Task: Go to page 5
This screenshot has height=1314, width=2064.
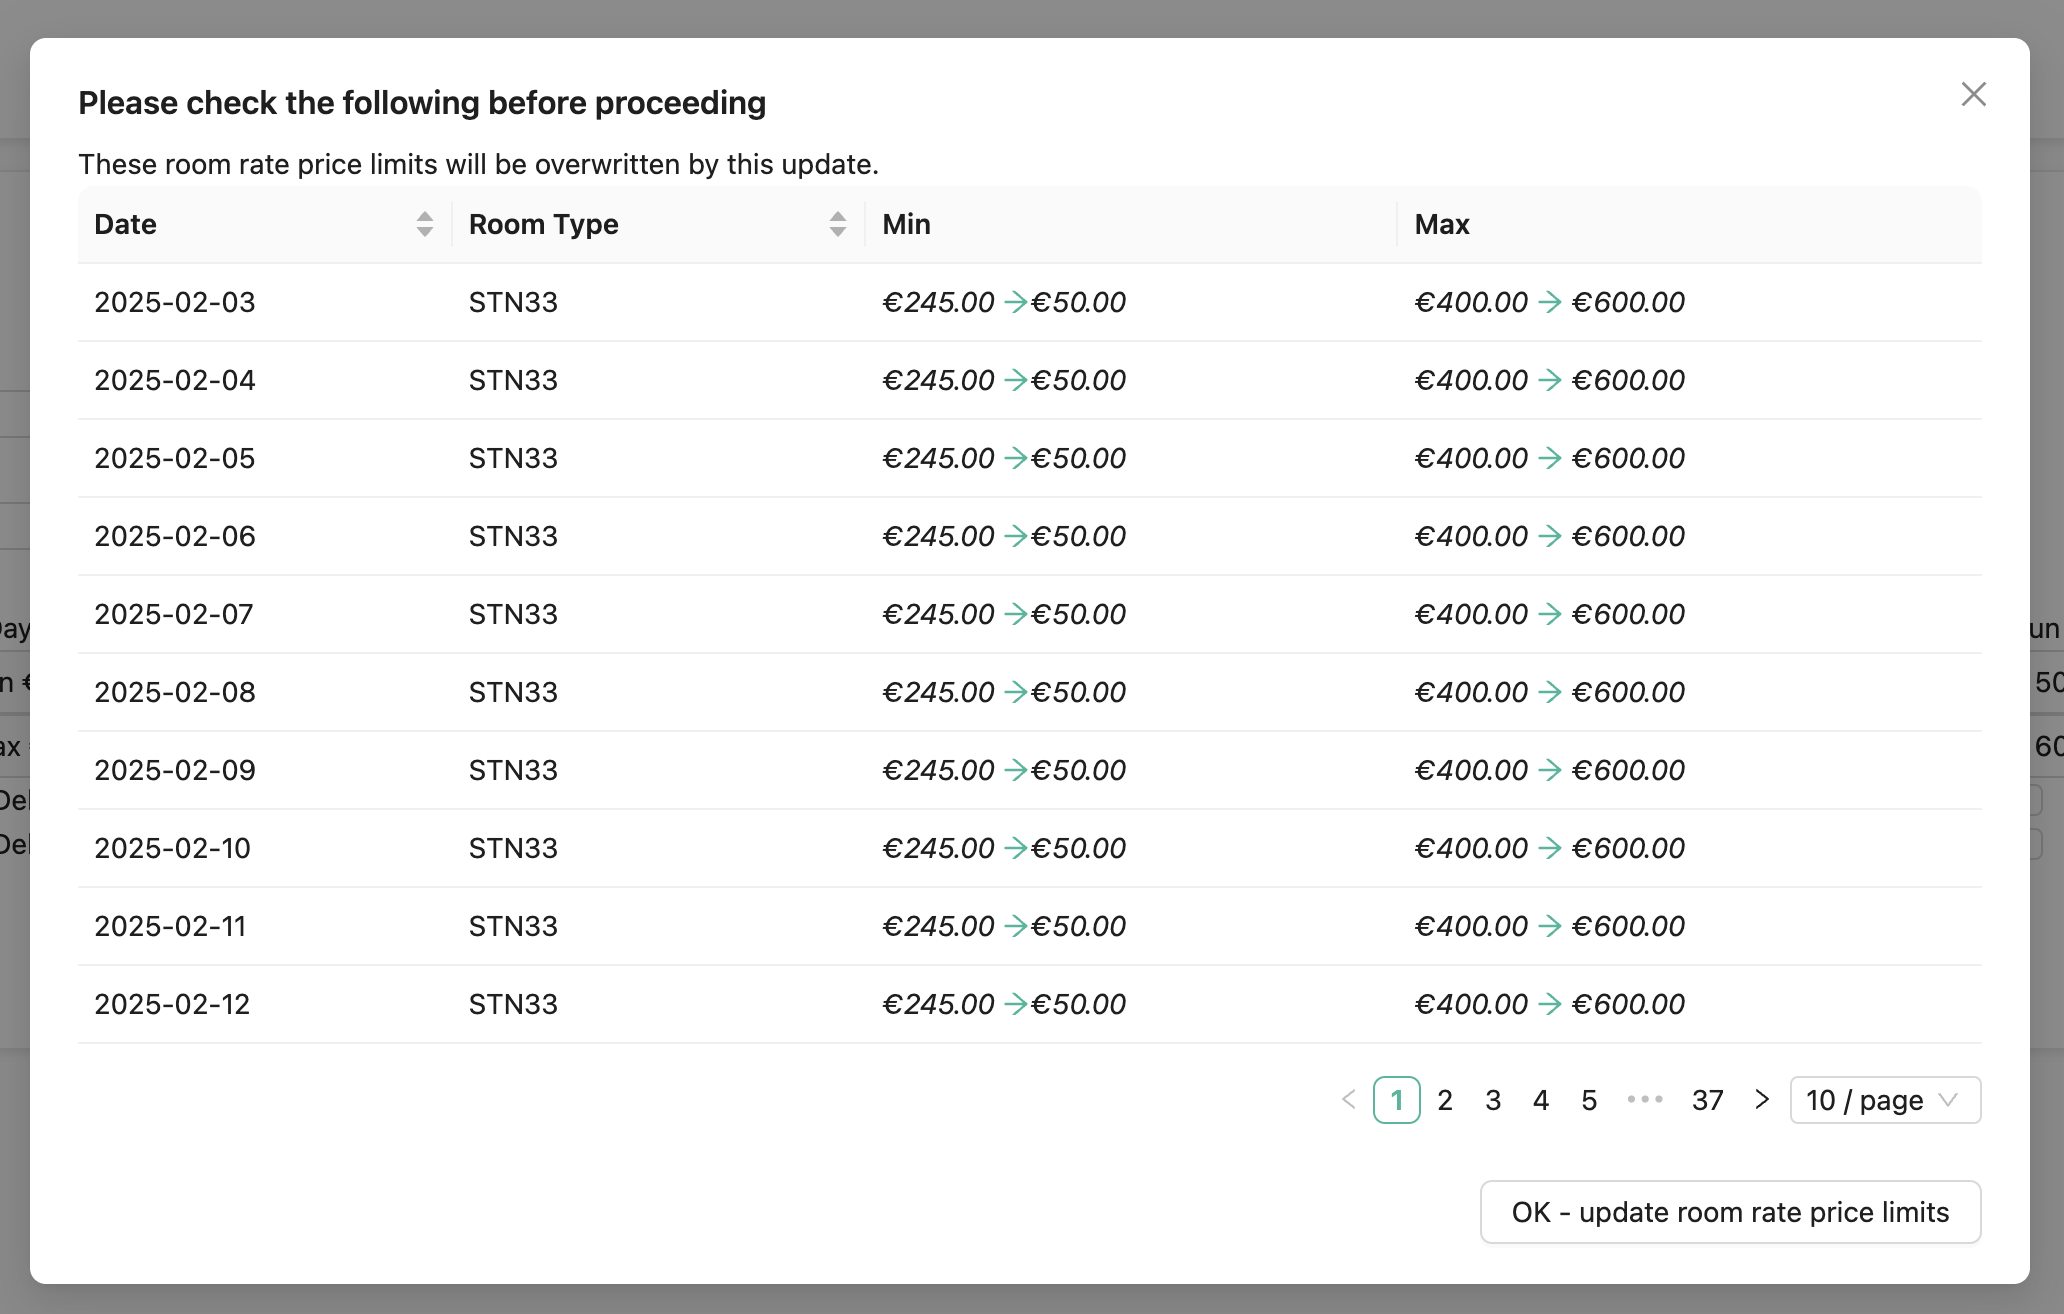Action: [x=1589, y=1100]
